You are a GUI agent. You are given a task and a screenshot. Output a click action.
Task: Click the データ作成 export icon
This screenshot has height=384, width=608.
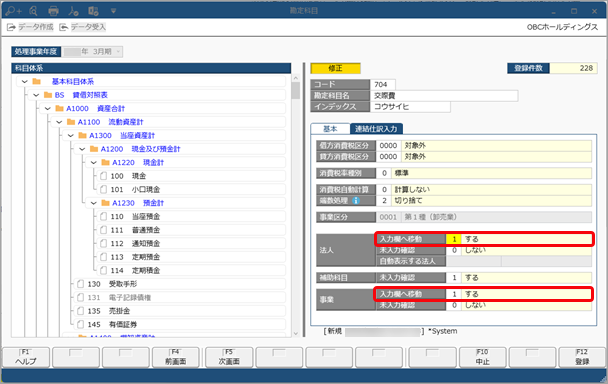11,27
